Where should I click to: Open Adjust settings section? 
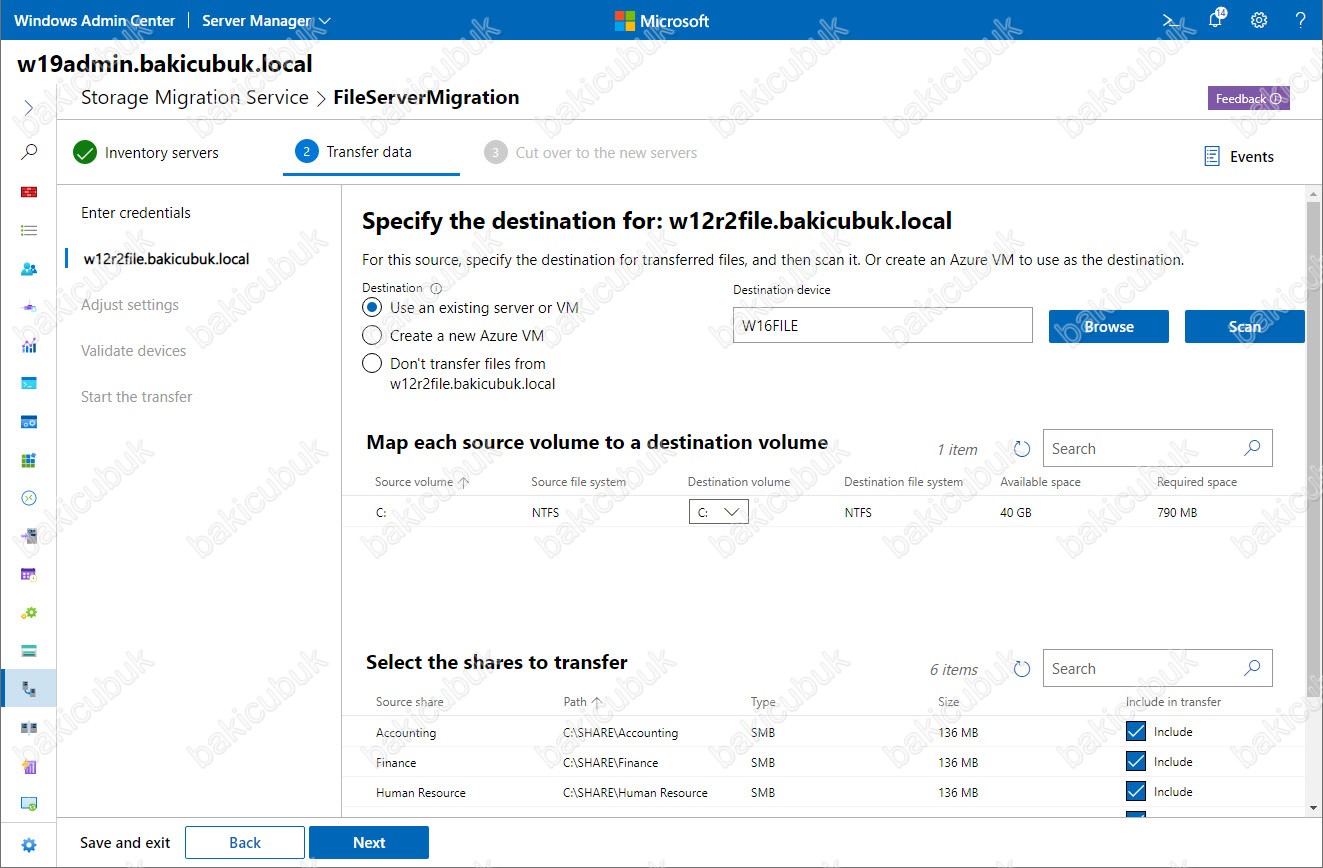[x=130, y=305]
